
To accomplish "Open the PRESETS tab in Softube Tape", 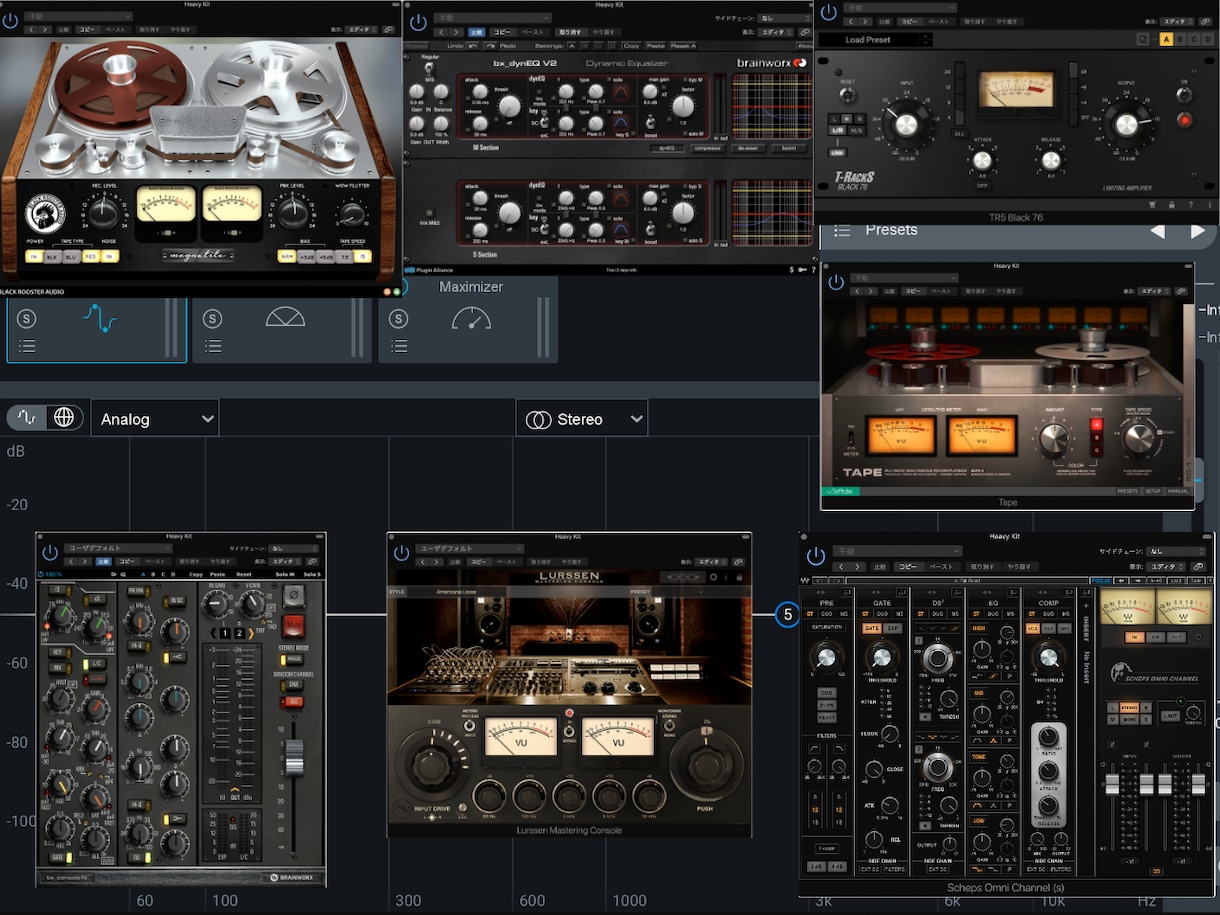I will (x=1127, y=491).
